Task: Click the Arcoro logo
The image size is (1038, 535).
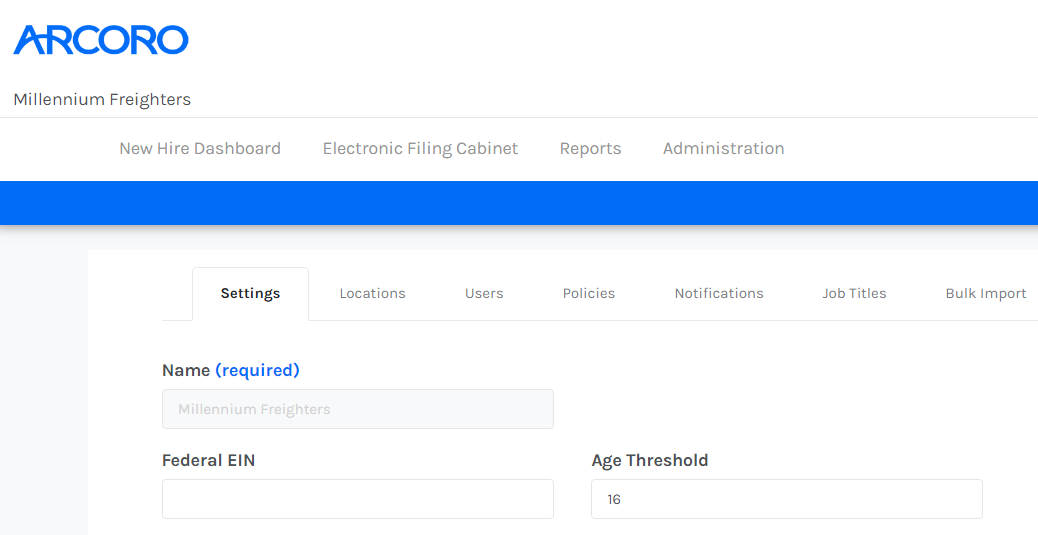Action: pyautogui.click(x=101, y=40)
